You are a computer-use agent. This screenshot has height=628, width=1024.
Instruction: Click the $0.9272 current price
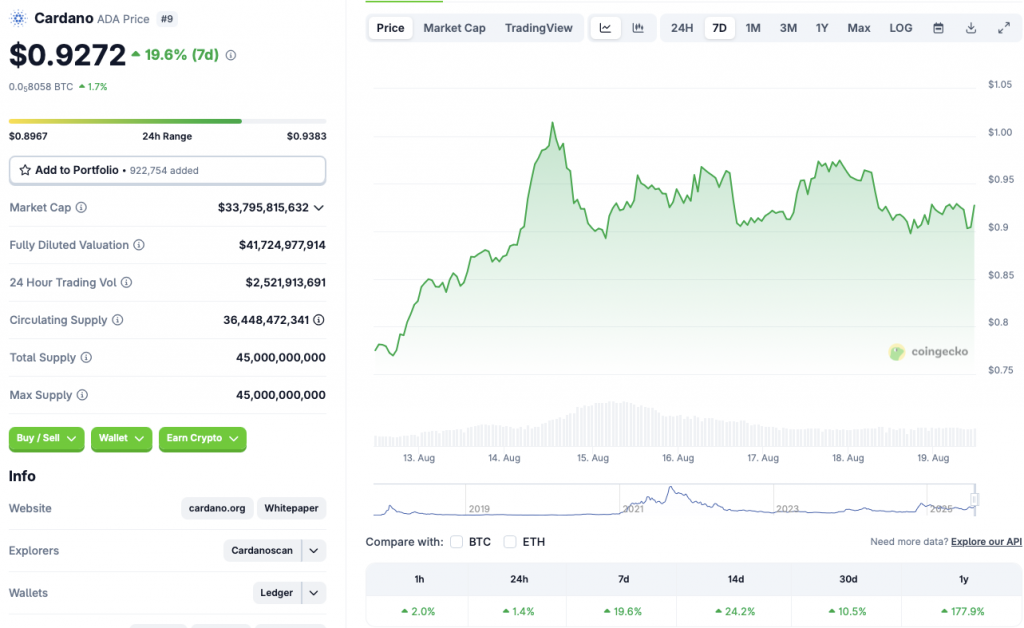67,55
